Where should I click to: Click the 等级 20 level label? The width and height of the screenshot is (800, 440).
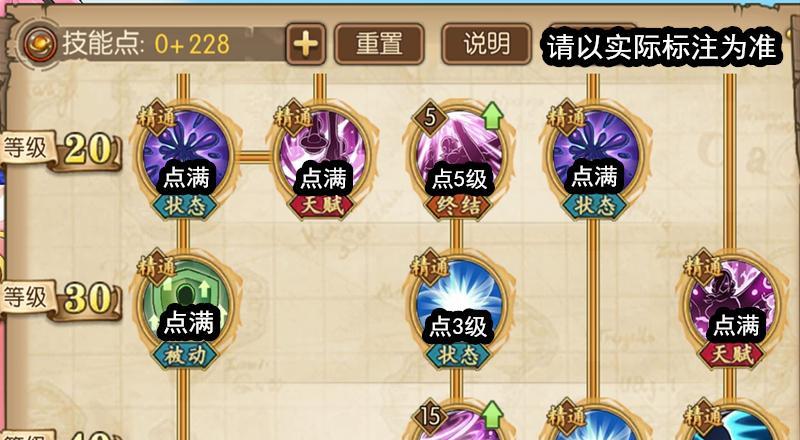point(61,150)
